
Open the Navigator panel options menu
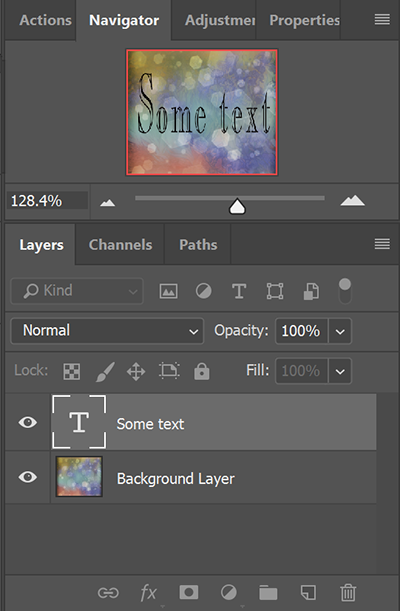click(382, 19)
